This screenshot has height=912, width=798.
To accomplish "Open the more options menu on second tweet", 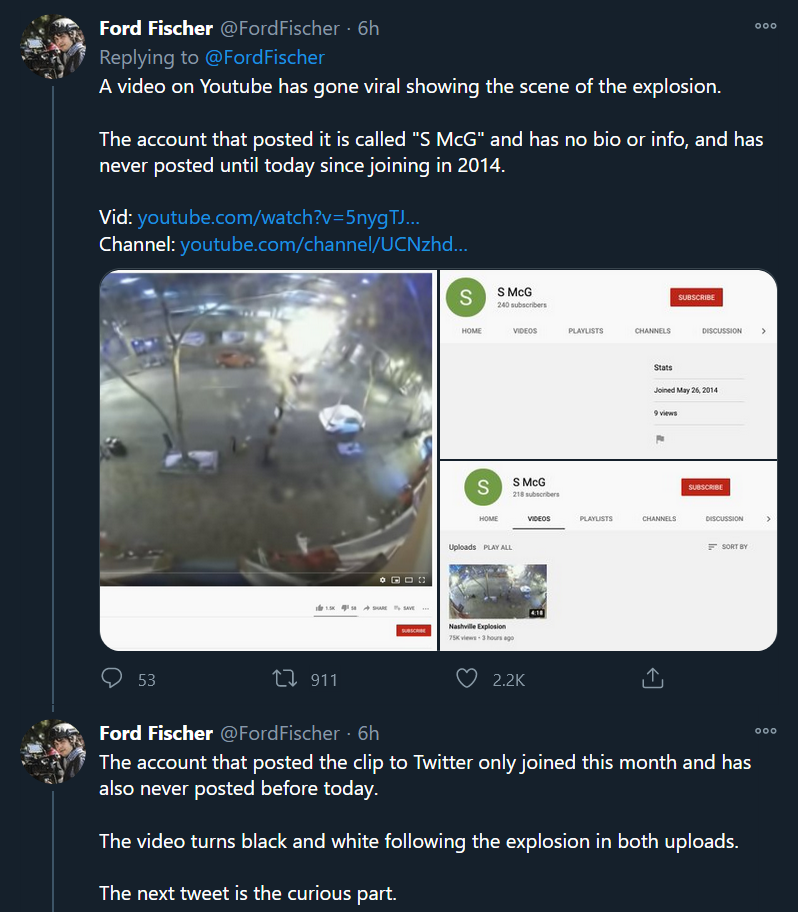I will tap(766, 731).
